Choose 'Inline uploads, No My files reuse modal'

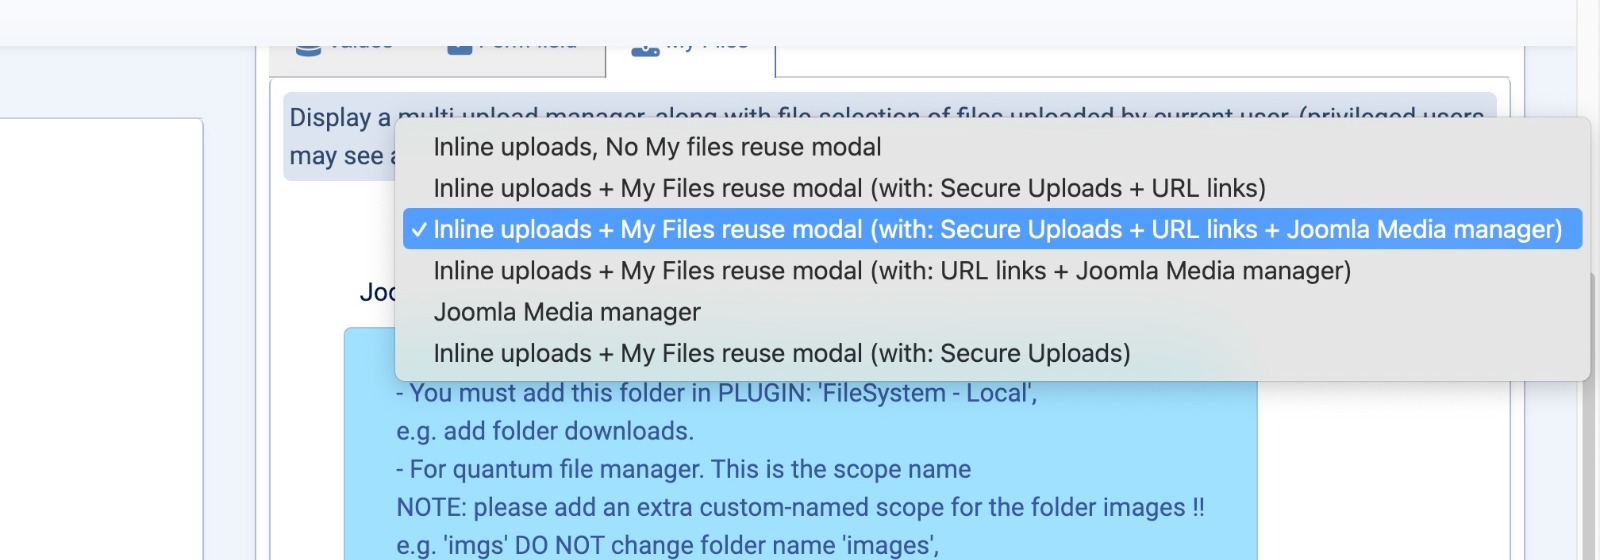point(657,147)
